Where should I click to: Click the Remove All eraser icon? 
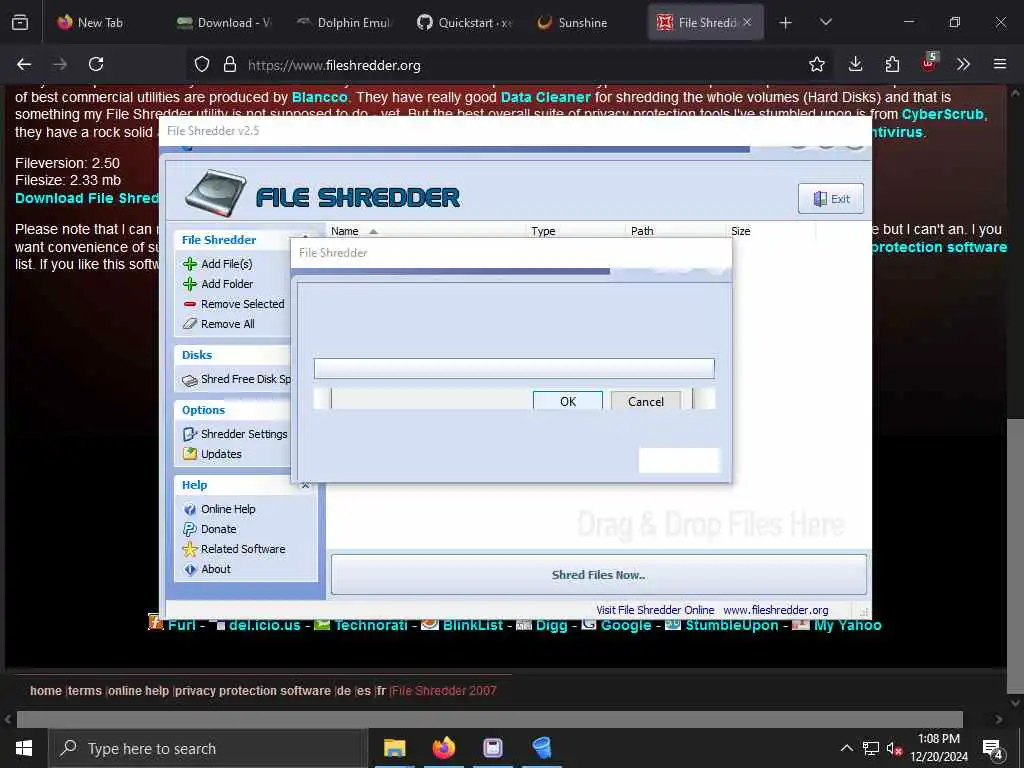[190, 324]
